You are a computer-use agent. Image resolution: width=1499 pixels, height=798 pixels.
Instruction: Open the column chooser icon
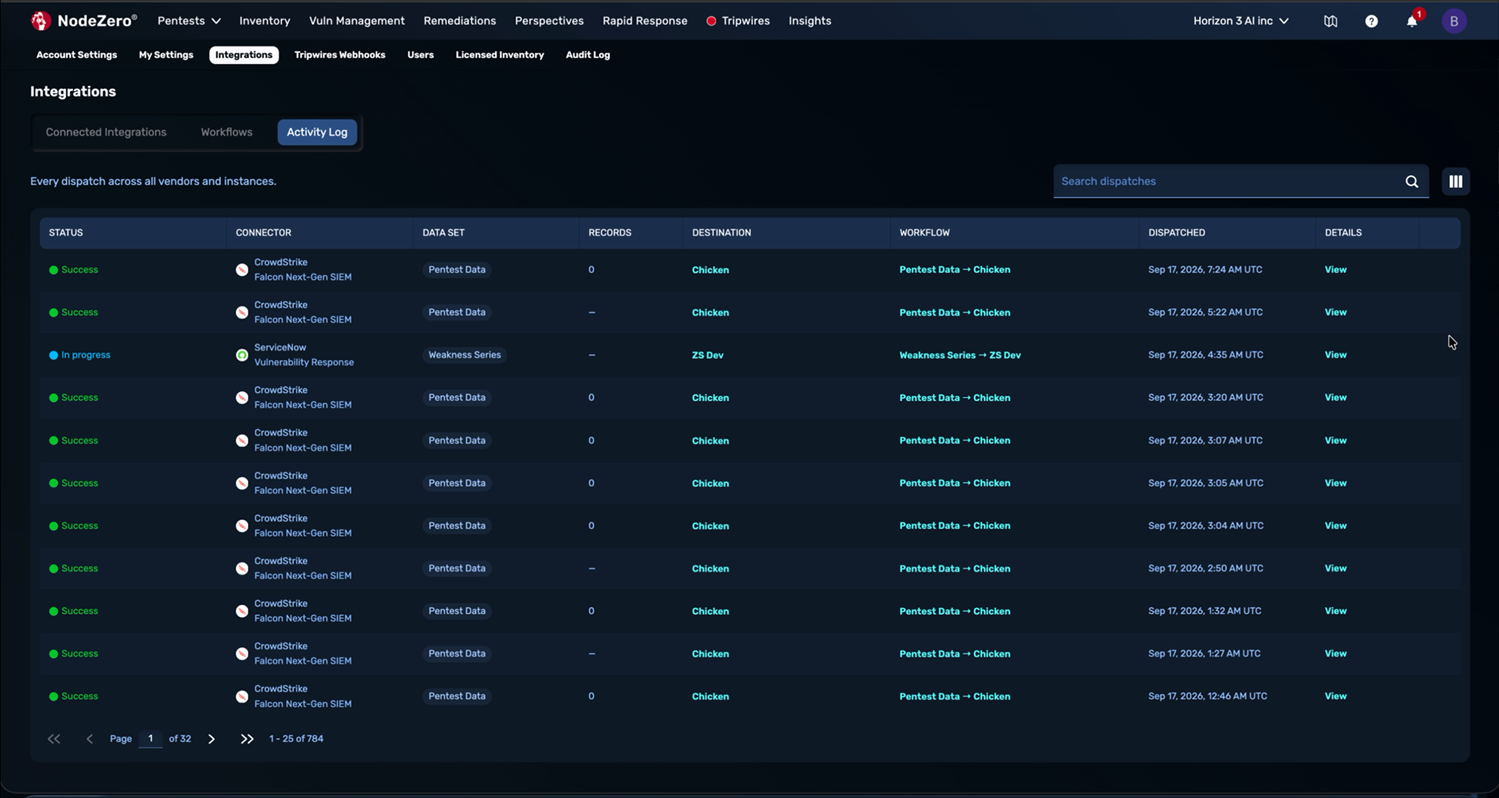(x=1456, y=182)
